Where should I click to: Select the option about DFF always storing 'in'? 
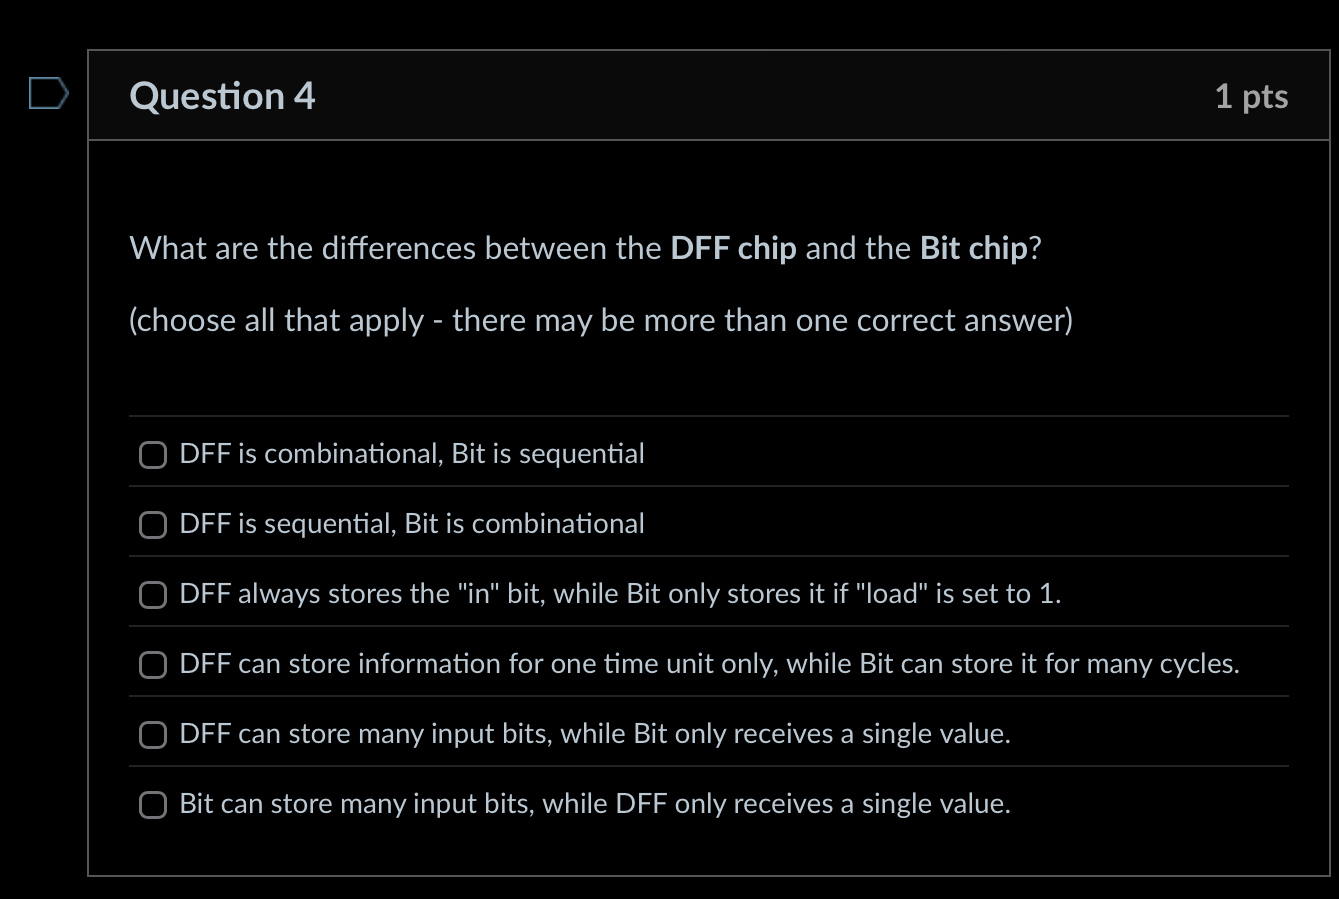152,594
